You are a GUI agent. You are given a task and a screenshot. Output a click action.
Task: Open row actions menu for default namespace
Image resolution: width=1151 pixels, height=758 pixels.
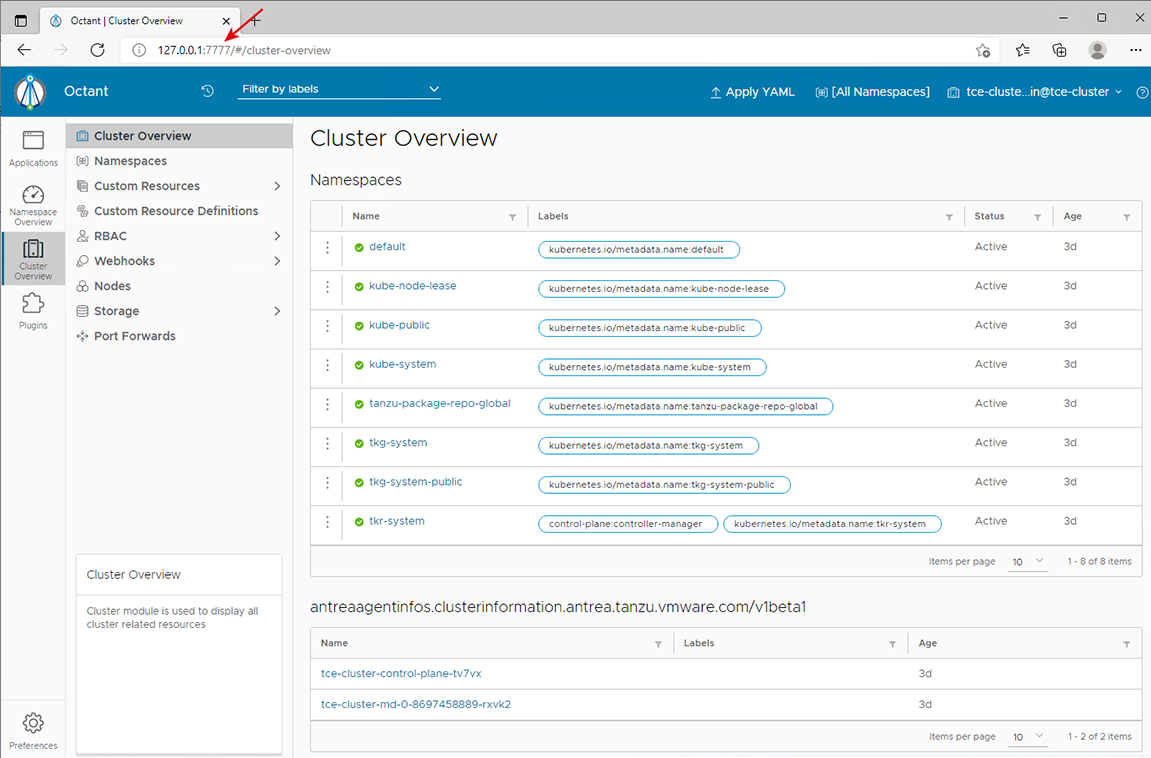coord(327,247)
